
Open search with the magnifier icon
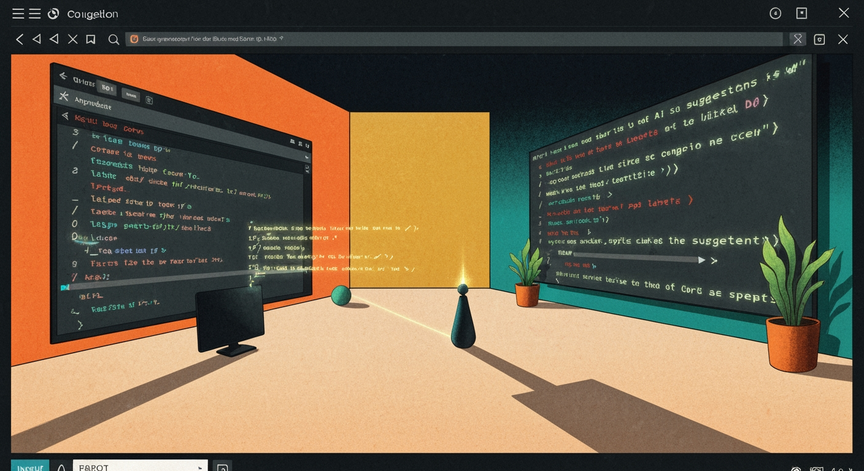pyautogui.click(x=114, y=39)
